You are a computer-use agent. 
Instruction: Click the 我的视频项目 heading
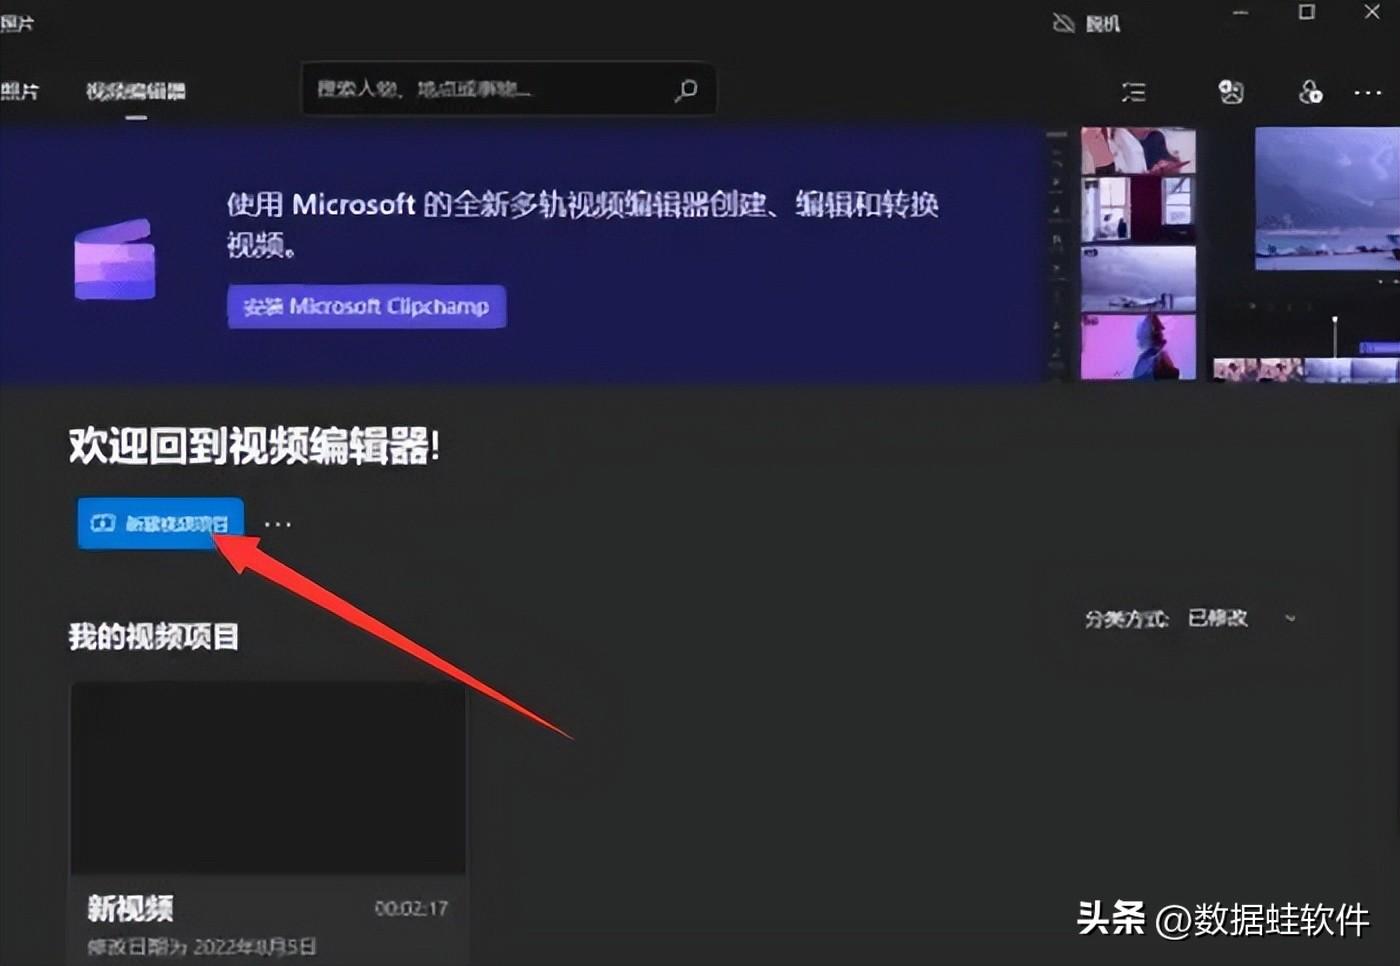click(154, 636)
